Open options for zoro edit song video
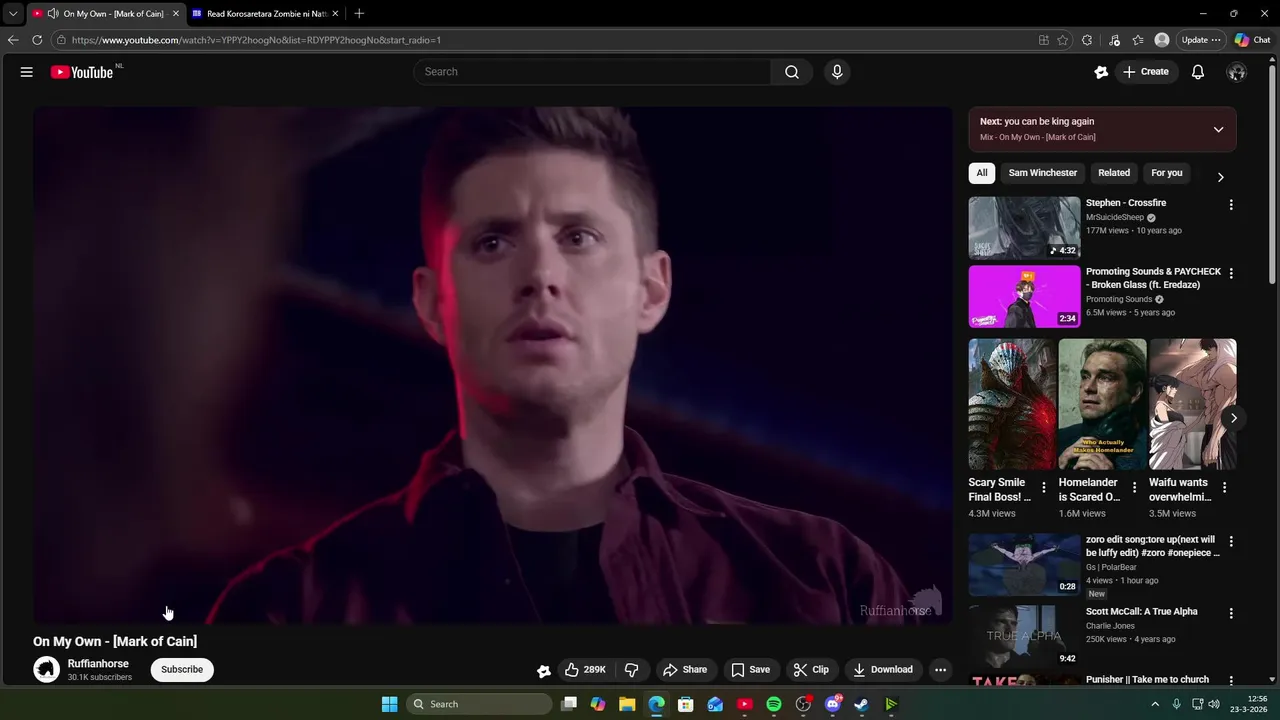1280x720 pixels. (1231, 542)
